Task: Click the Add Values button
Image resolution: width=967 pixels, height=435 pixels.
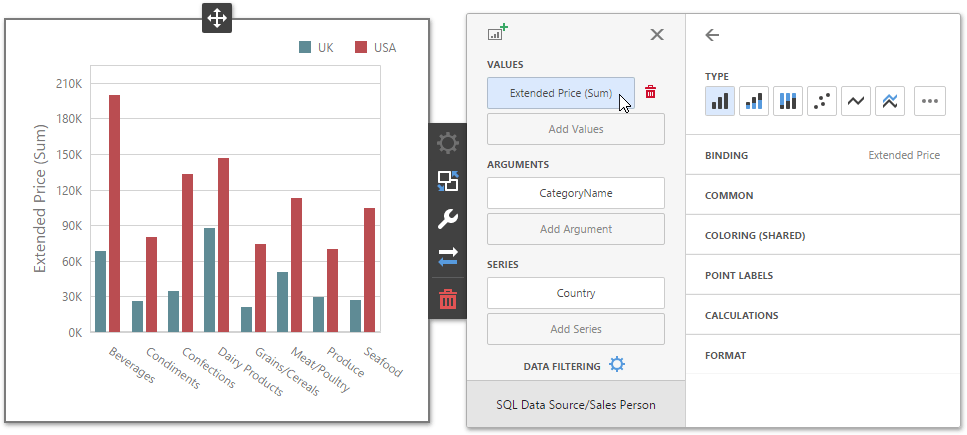Action: point(575,129)
